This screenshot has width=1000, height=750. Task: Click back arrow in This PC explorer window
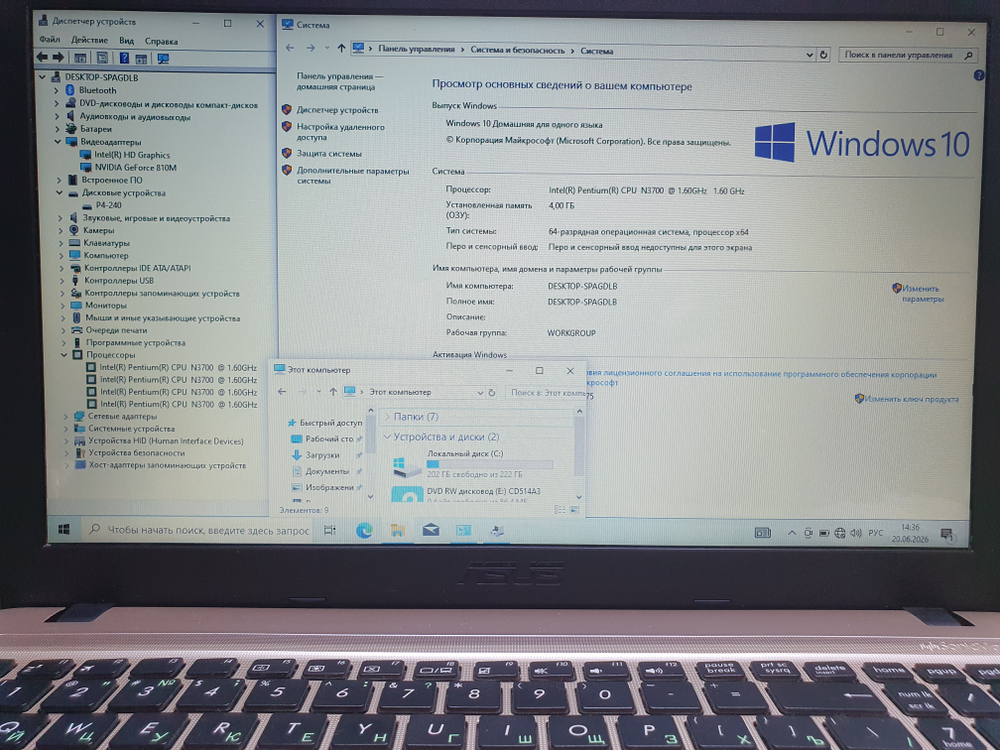[282, 392]
